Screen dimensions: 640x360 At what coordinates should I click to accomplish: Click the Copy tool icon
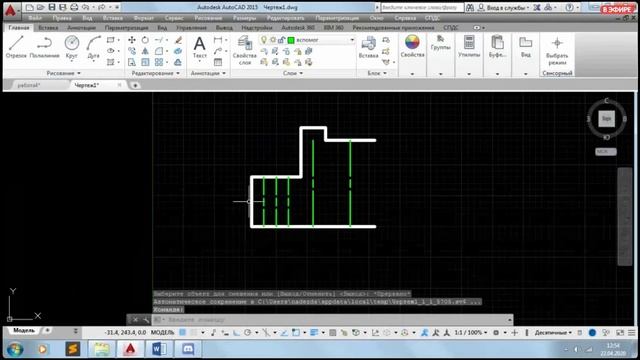[x=132, y=51]
